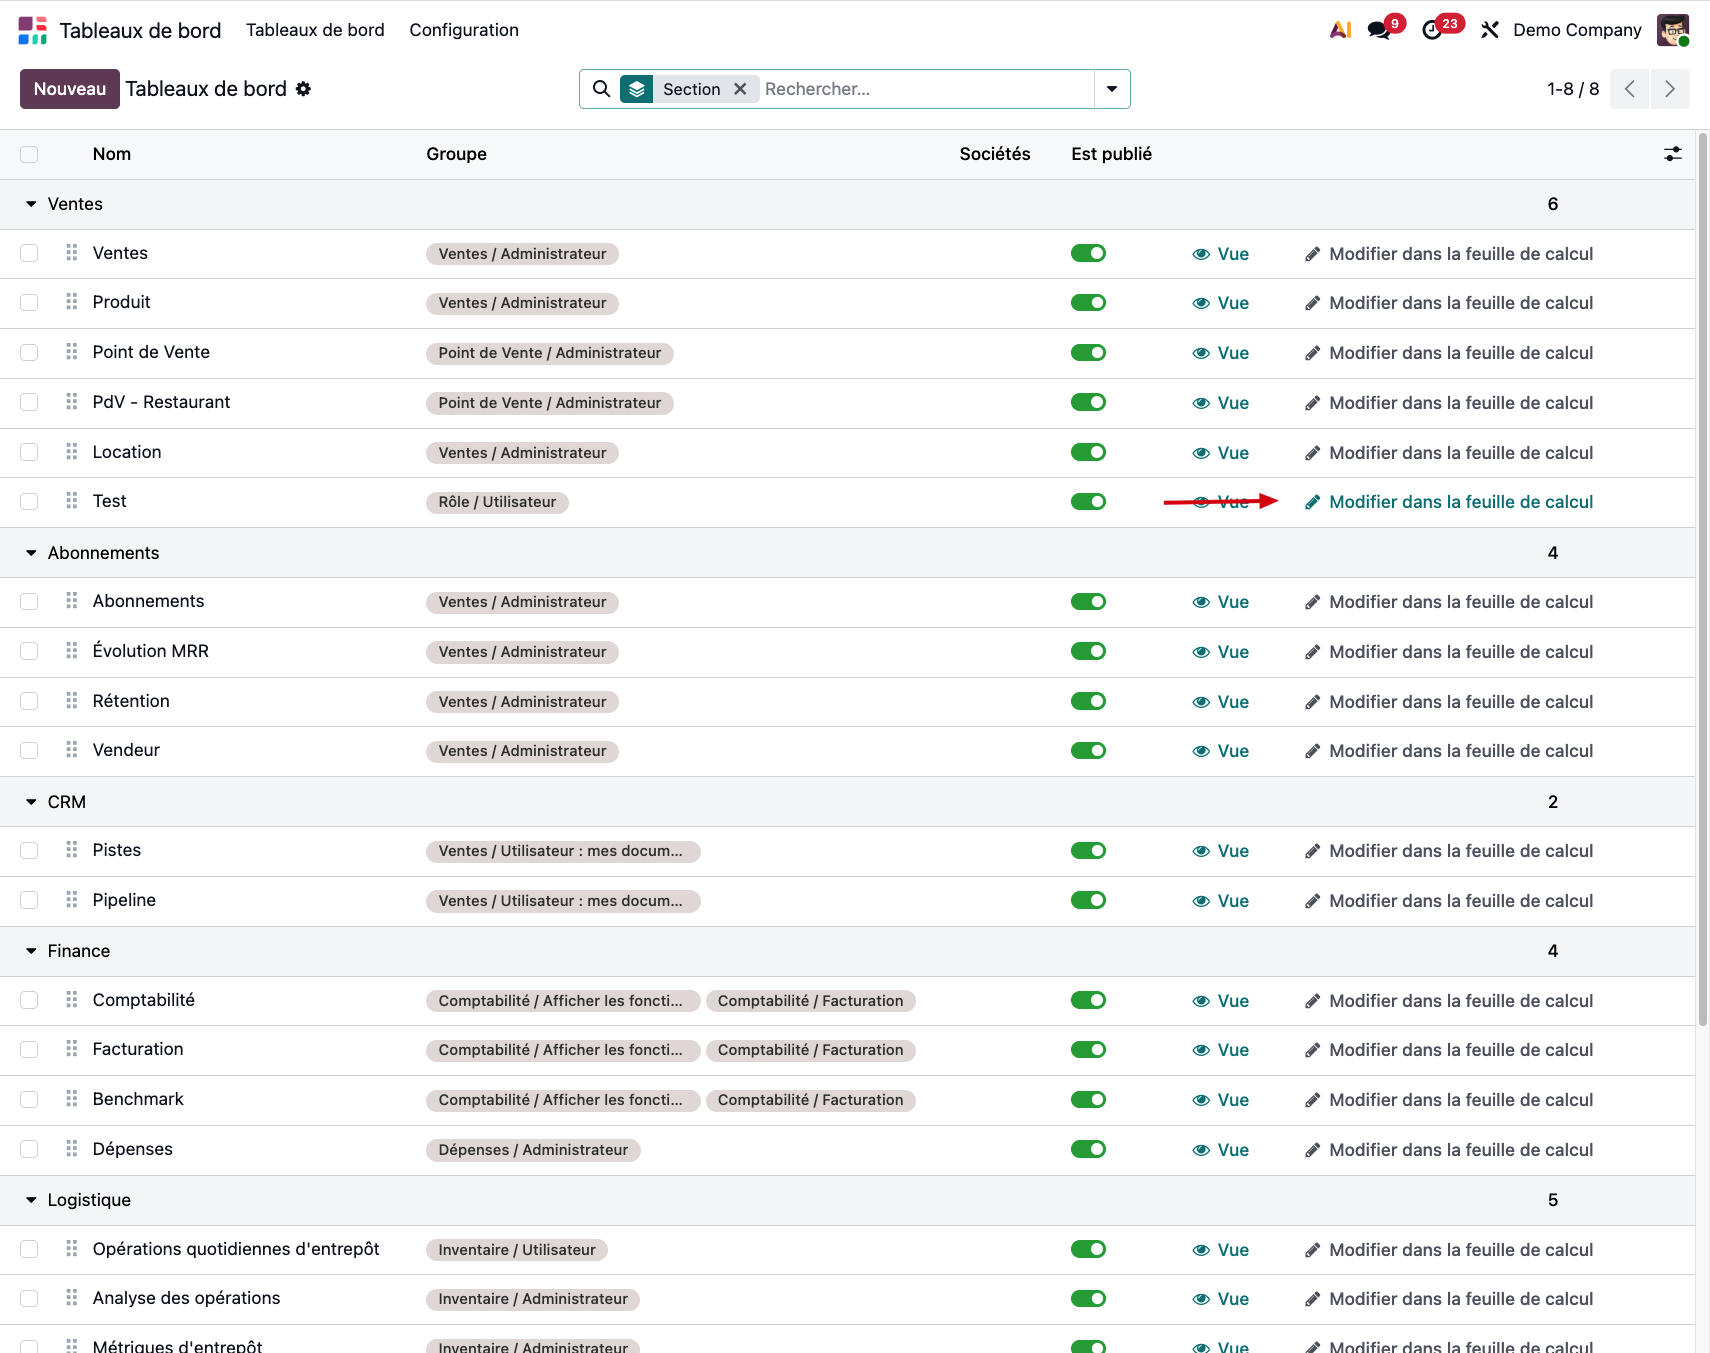Viewport: 1710px width, 1353px height.
Task: Remove the Section filter with its X
Action: [740, 89]
